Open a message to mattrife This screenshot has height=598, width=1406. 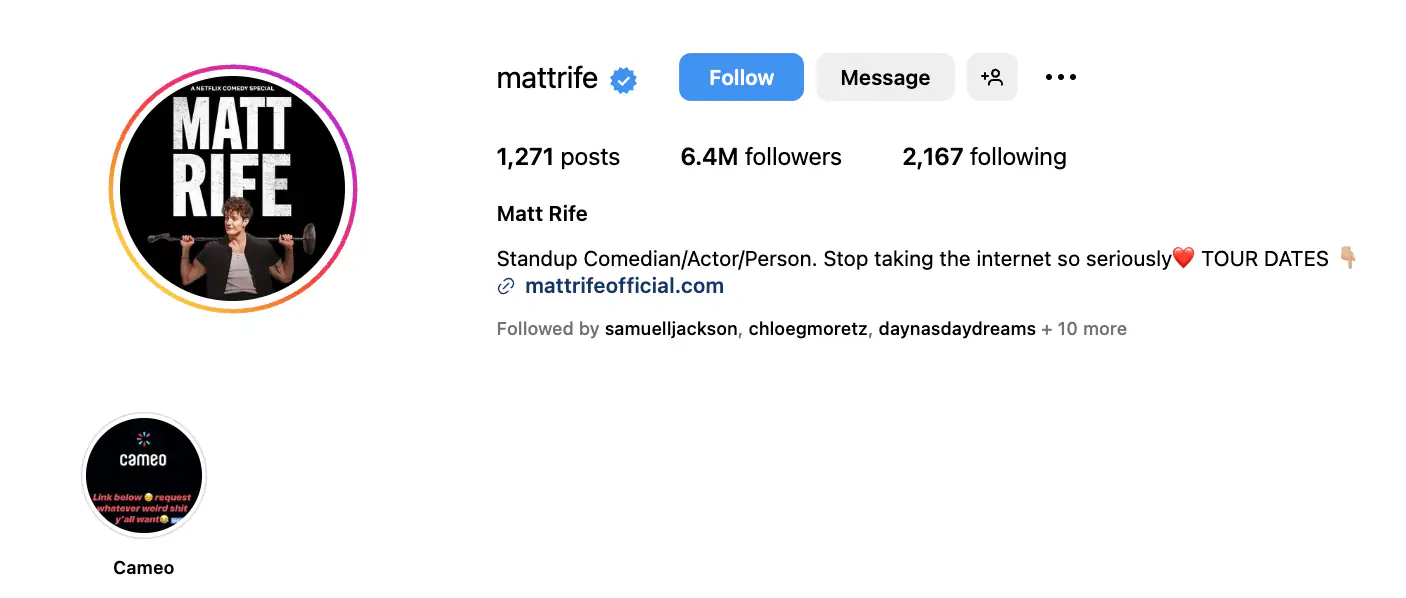(885, 77)
